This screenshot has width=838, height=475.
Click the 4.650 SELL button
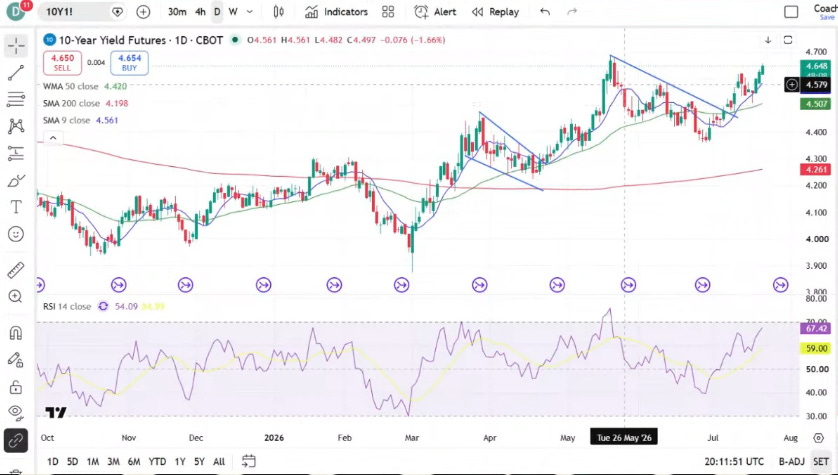click(62, 63)
